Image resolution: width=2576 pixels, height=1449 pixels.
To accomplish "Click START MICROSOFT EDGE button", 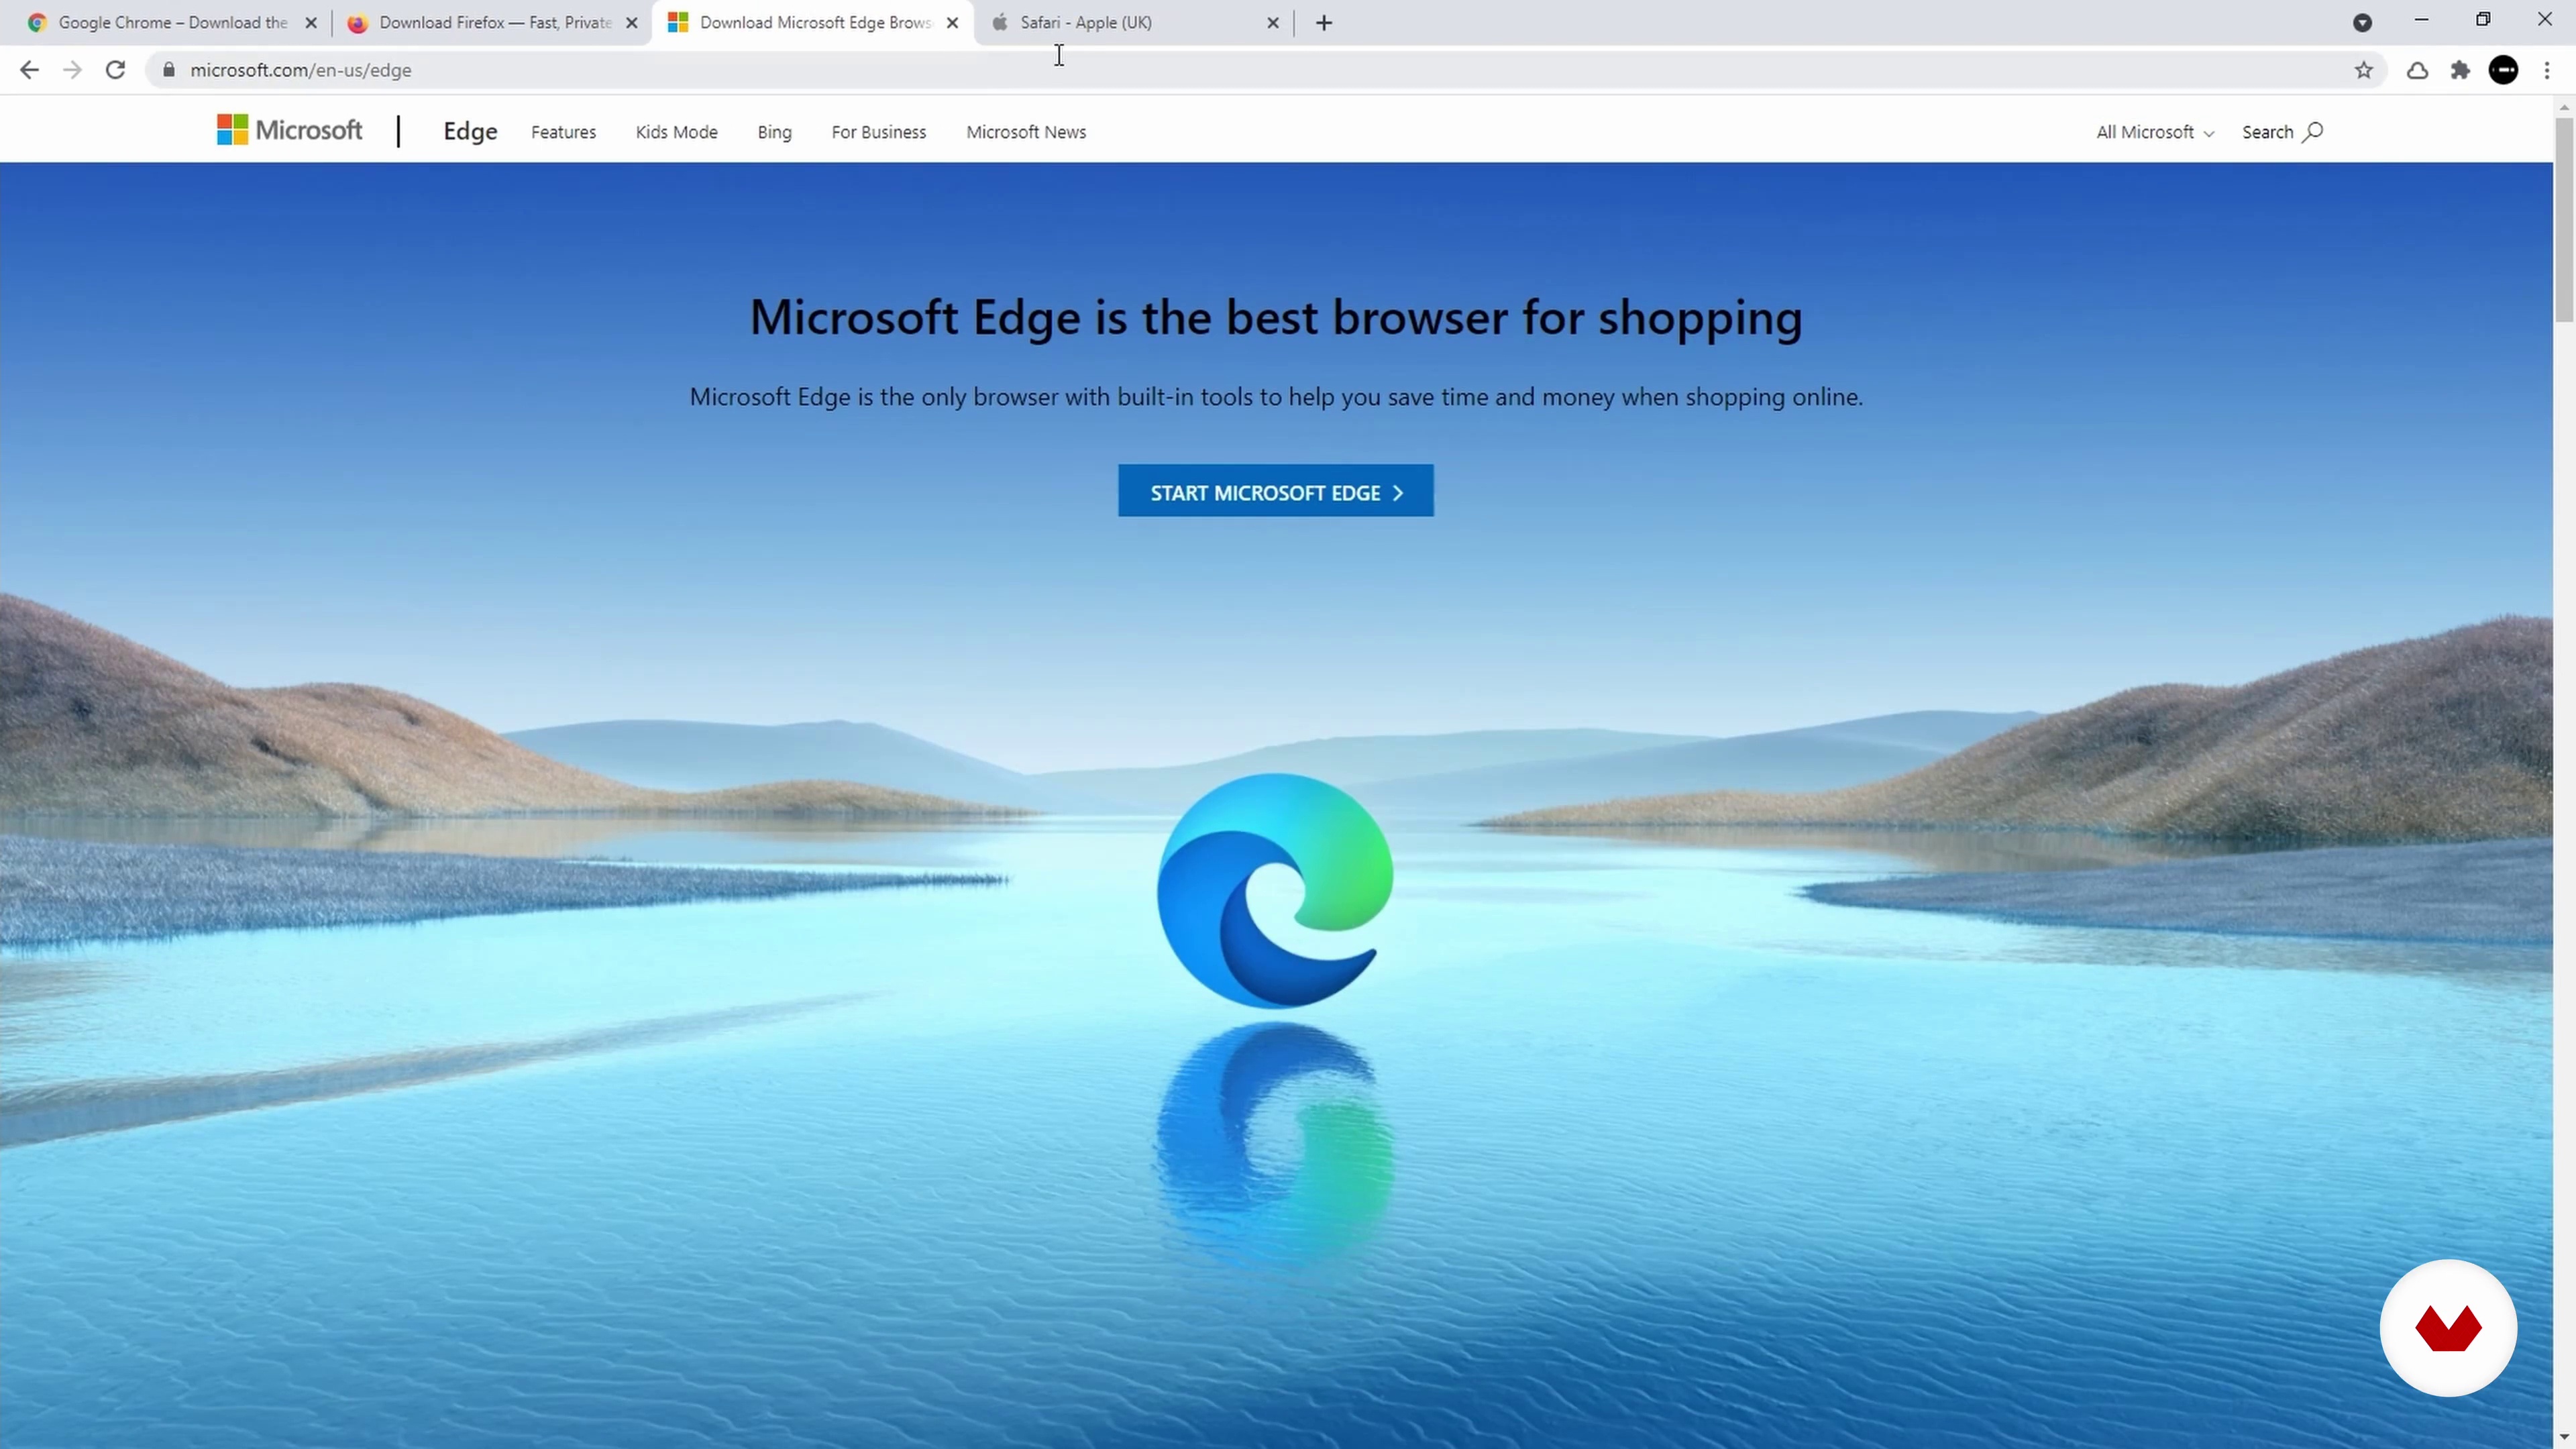I will coord(1275,491).
